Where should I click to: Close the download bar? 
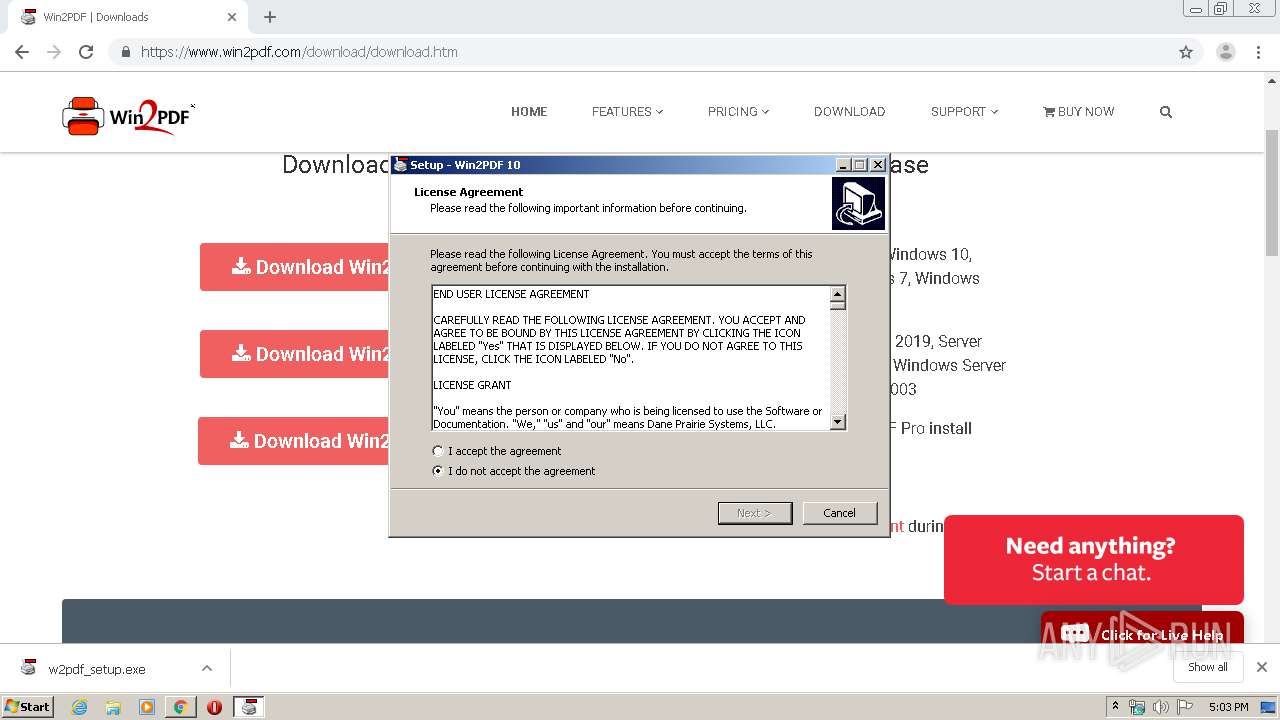click(1262, 667)
